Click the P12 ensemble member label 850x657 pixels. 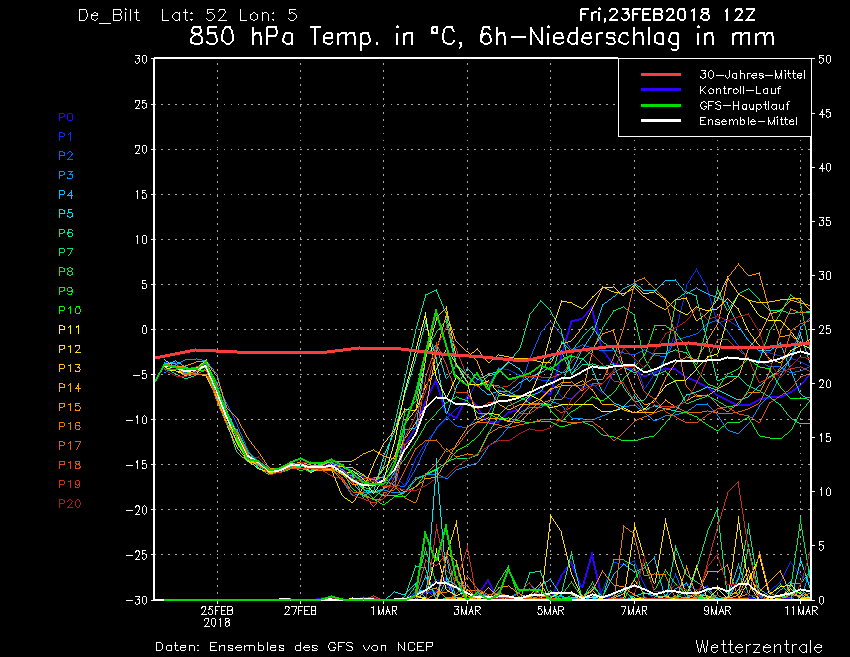(70, 349)
